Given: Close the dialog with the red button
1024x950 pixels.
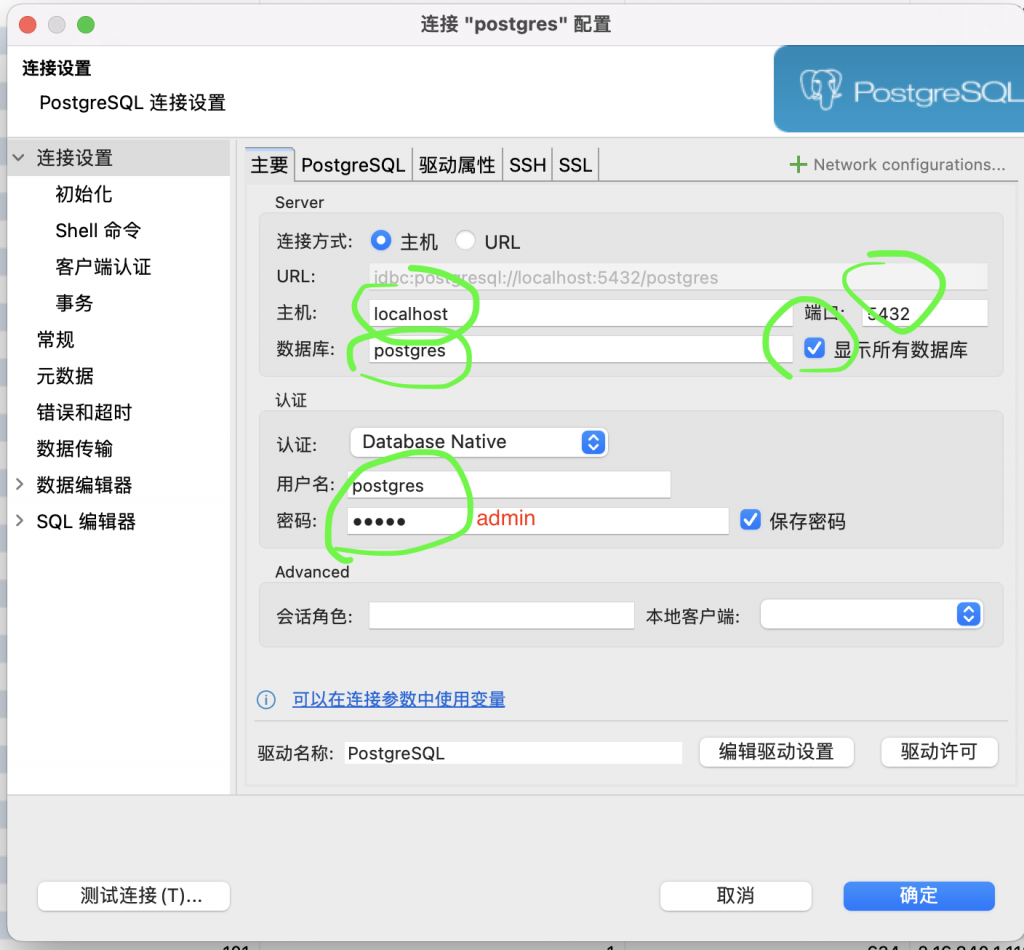Looking at the screenshot, I should [27, 25].
